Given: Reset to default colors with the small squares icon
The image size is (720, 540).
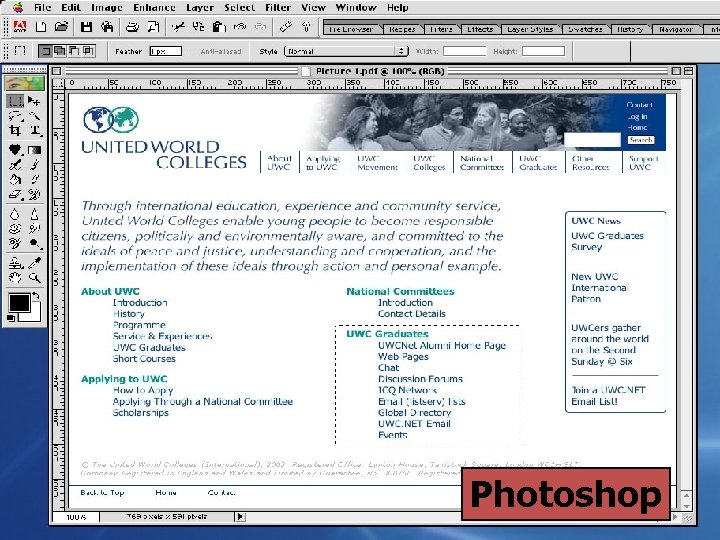Looking at the screenshot, I should 11,318.
